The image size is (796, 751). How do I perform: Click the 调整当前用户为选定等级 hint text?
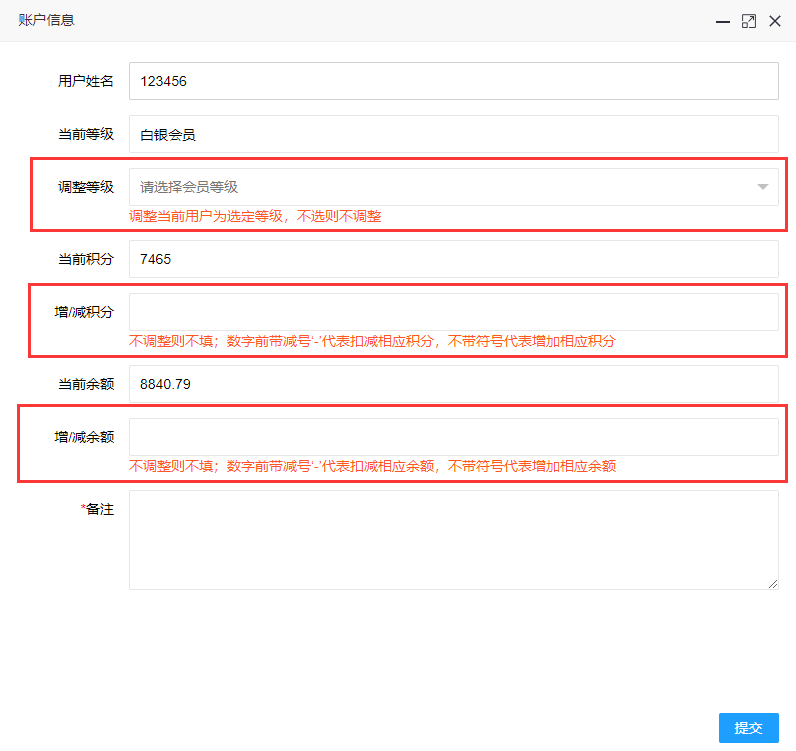(x=255, y=216)
